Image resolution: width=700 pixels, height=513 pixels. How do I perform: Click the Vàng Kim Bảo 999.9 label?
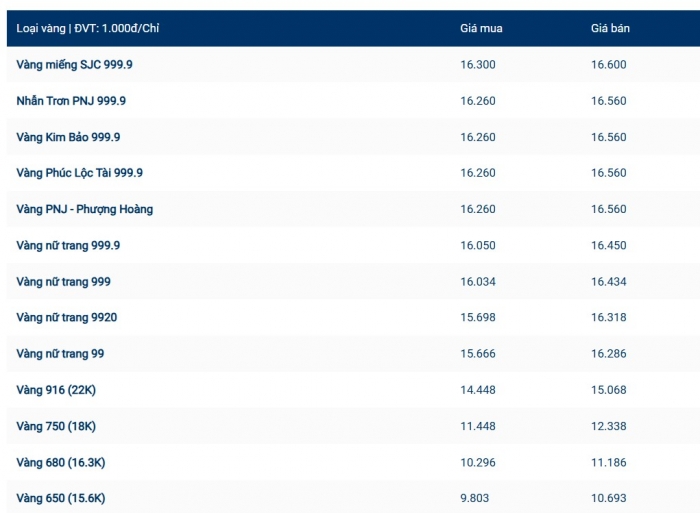(68, 137)
